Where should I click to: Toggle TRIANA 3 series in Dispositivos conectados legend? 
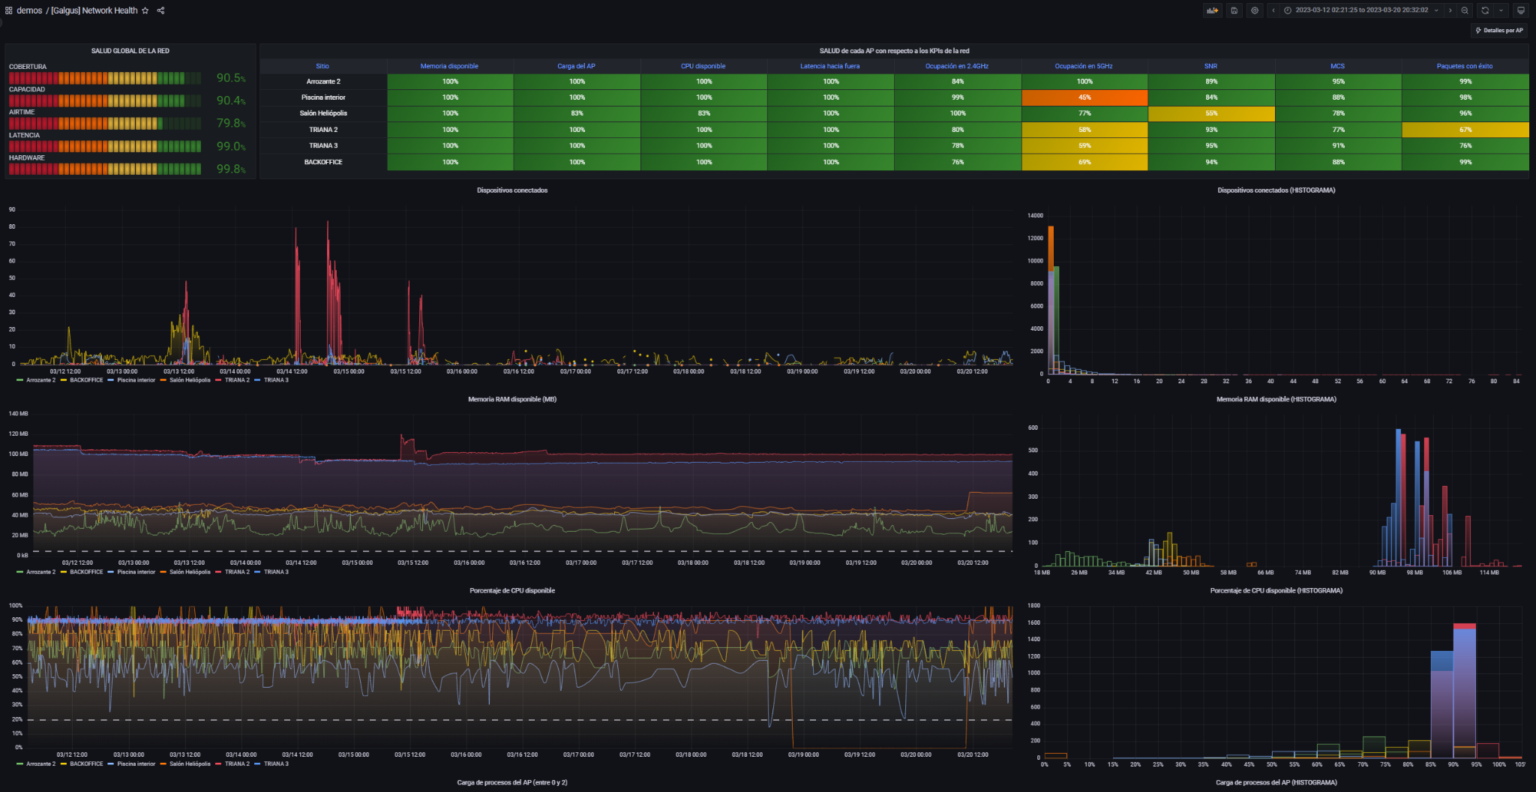point(276,380)
